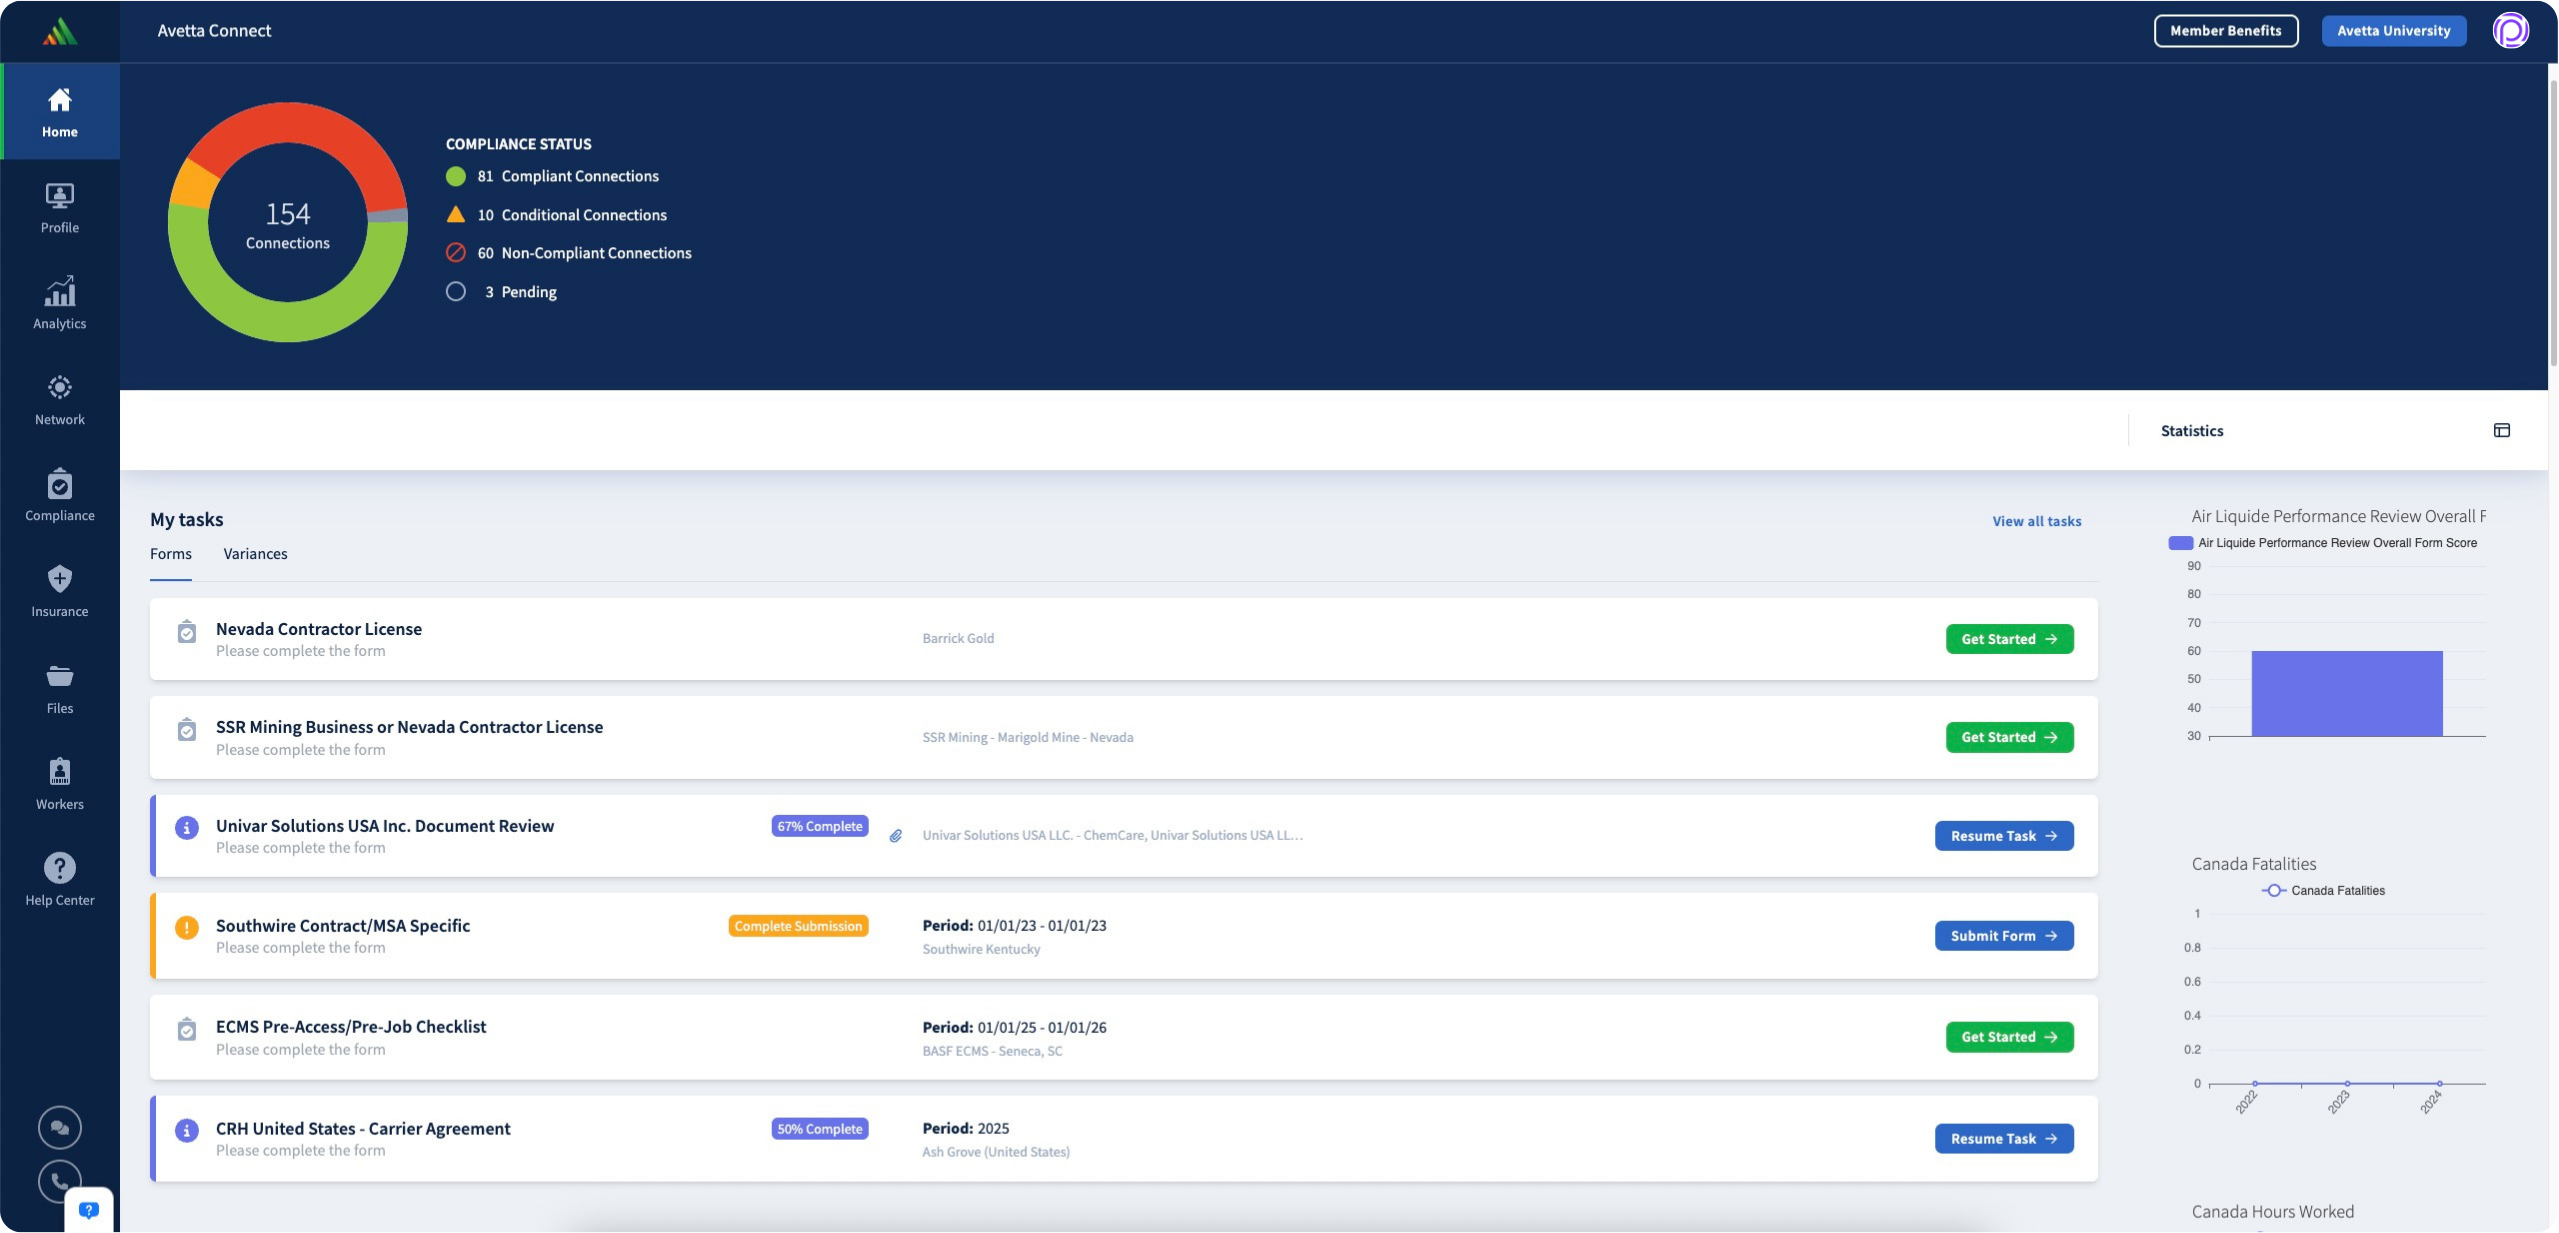Click the Nevada Contractor License task title
The image size is (2559, 1233).
(x=319, y=629)
